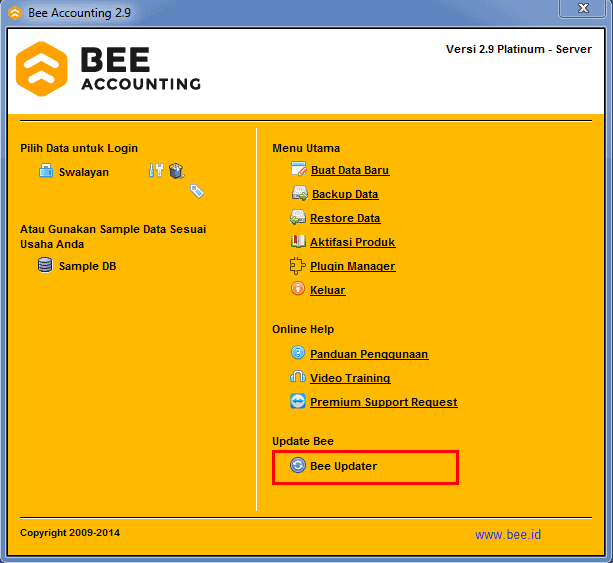Click the title bar Bee app icon

15,13
